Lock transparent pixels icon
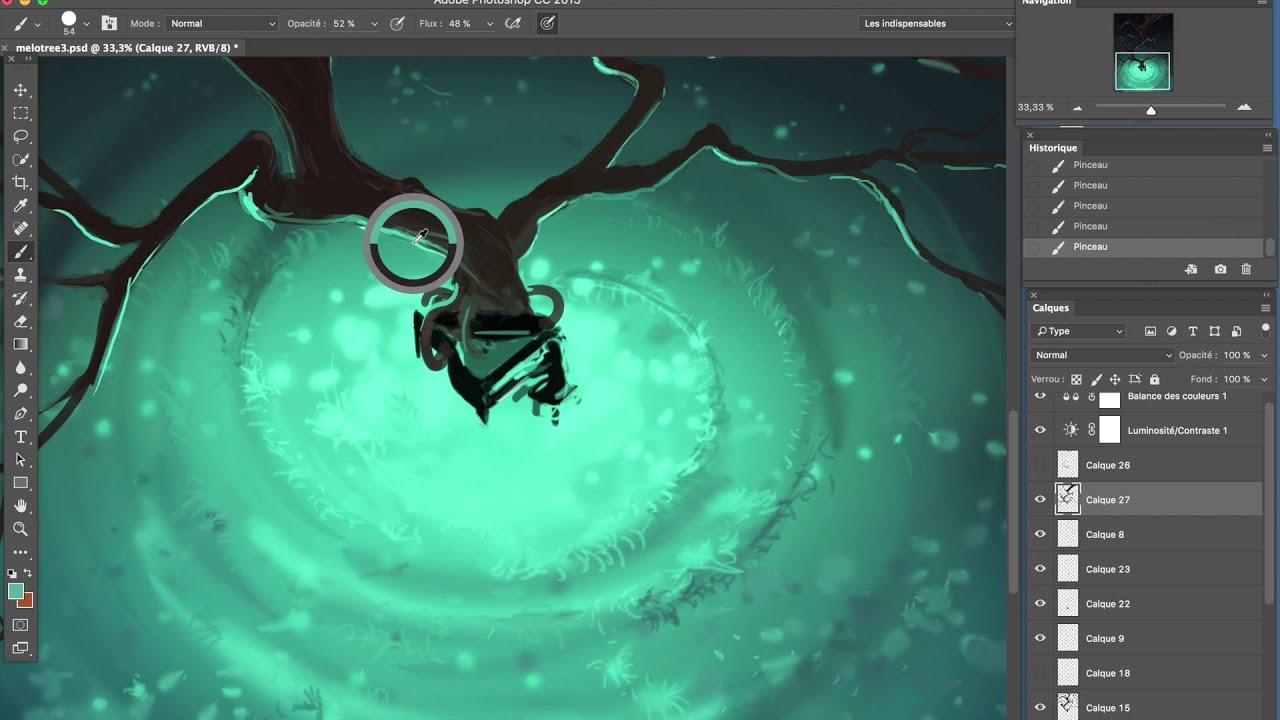 point(1076,379)
